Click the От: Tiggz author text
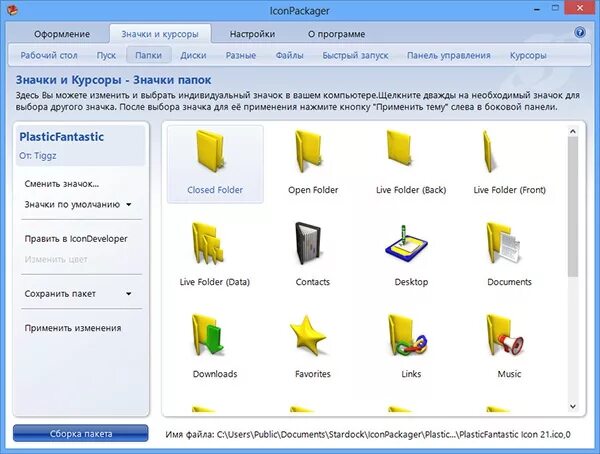Viewport: 600px width, 454px height. tap(38, 156)
